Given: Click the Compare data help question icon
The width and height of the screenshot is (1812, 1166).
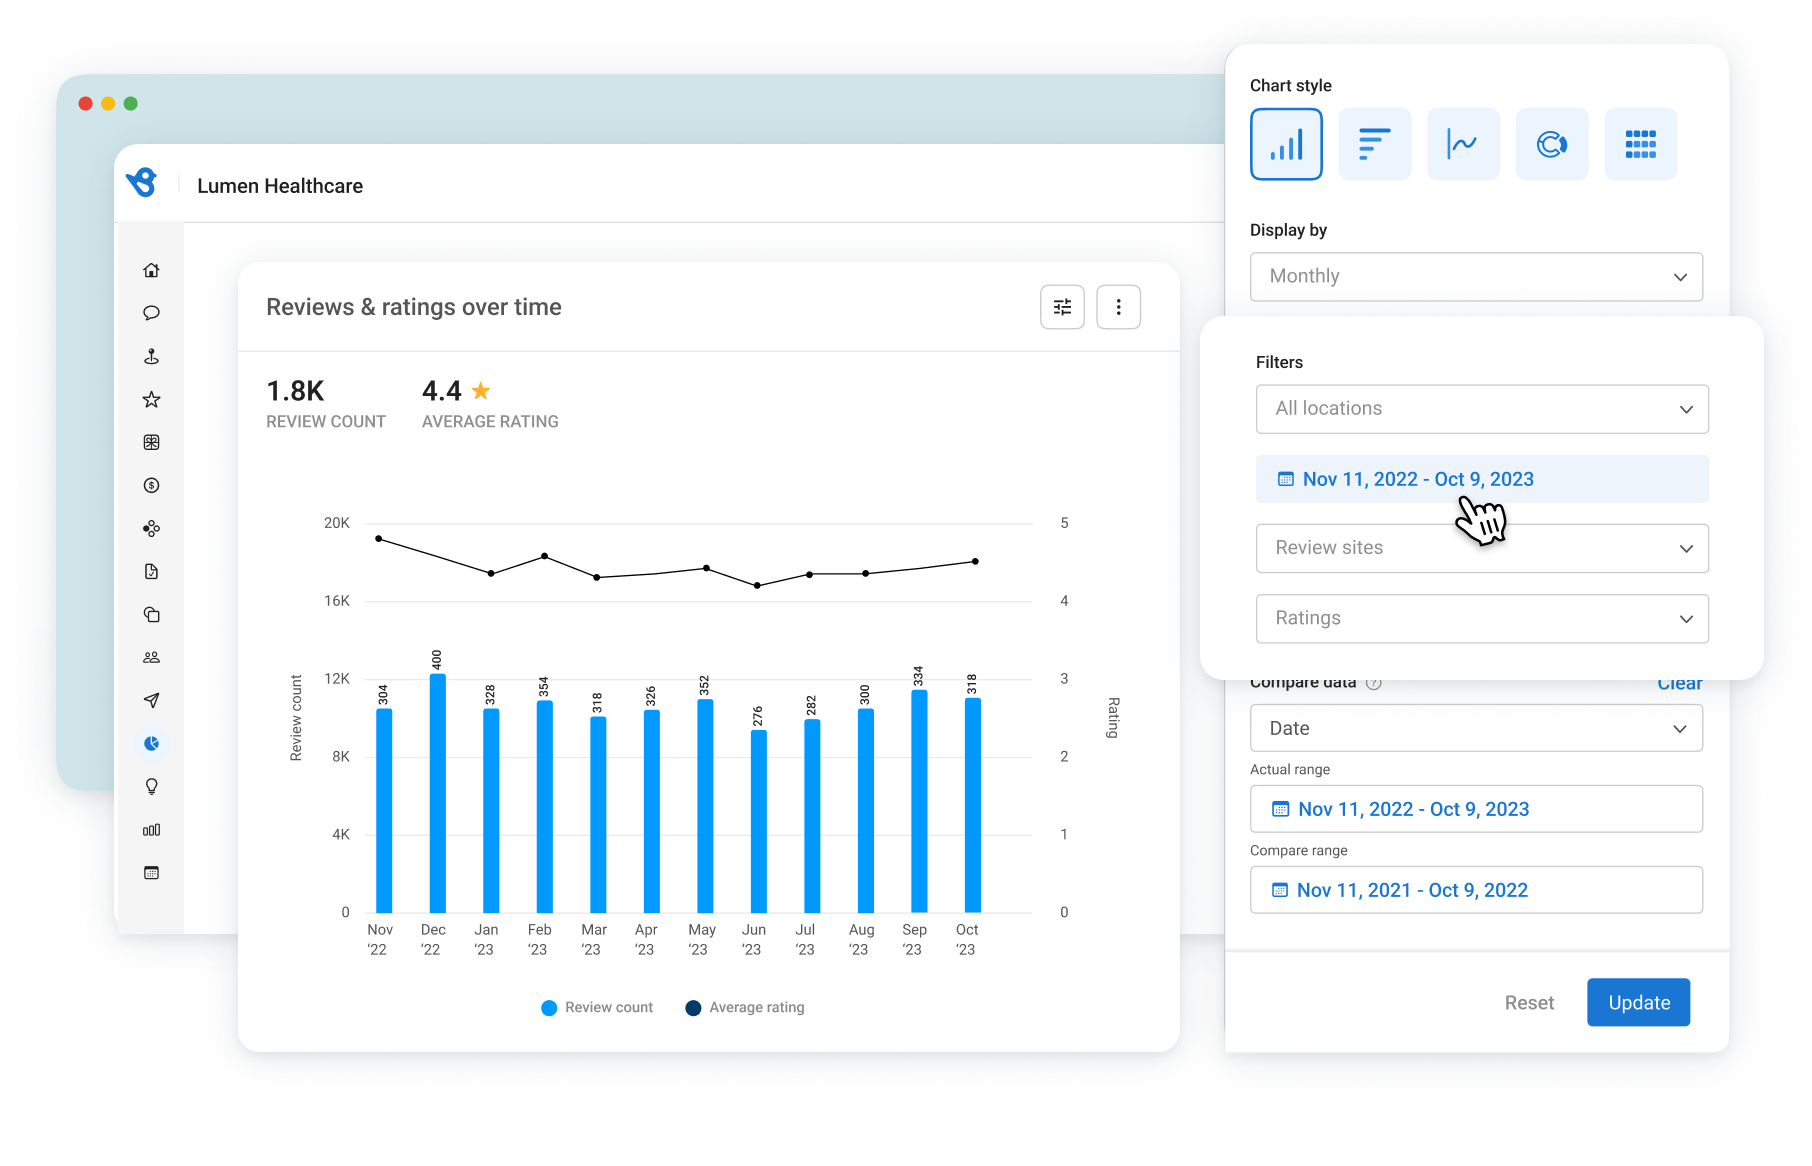Looking at the screenshot, I should point(1374,683).
